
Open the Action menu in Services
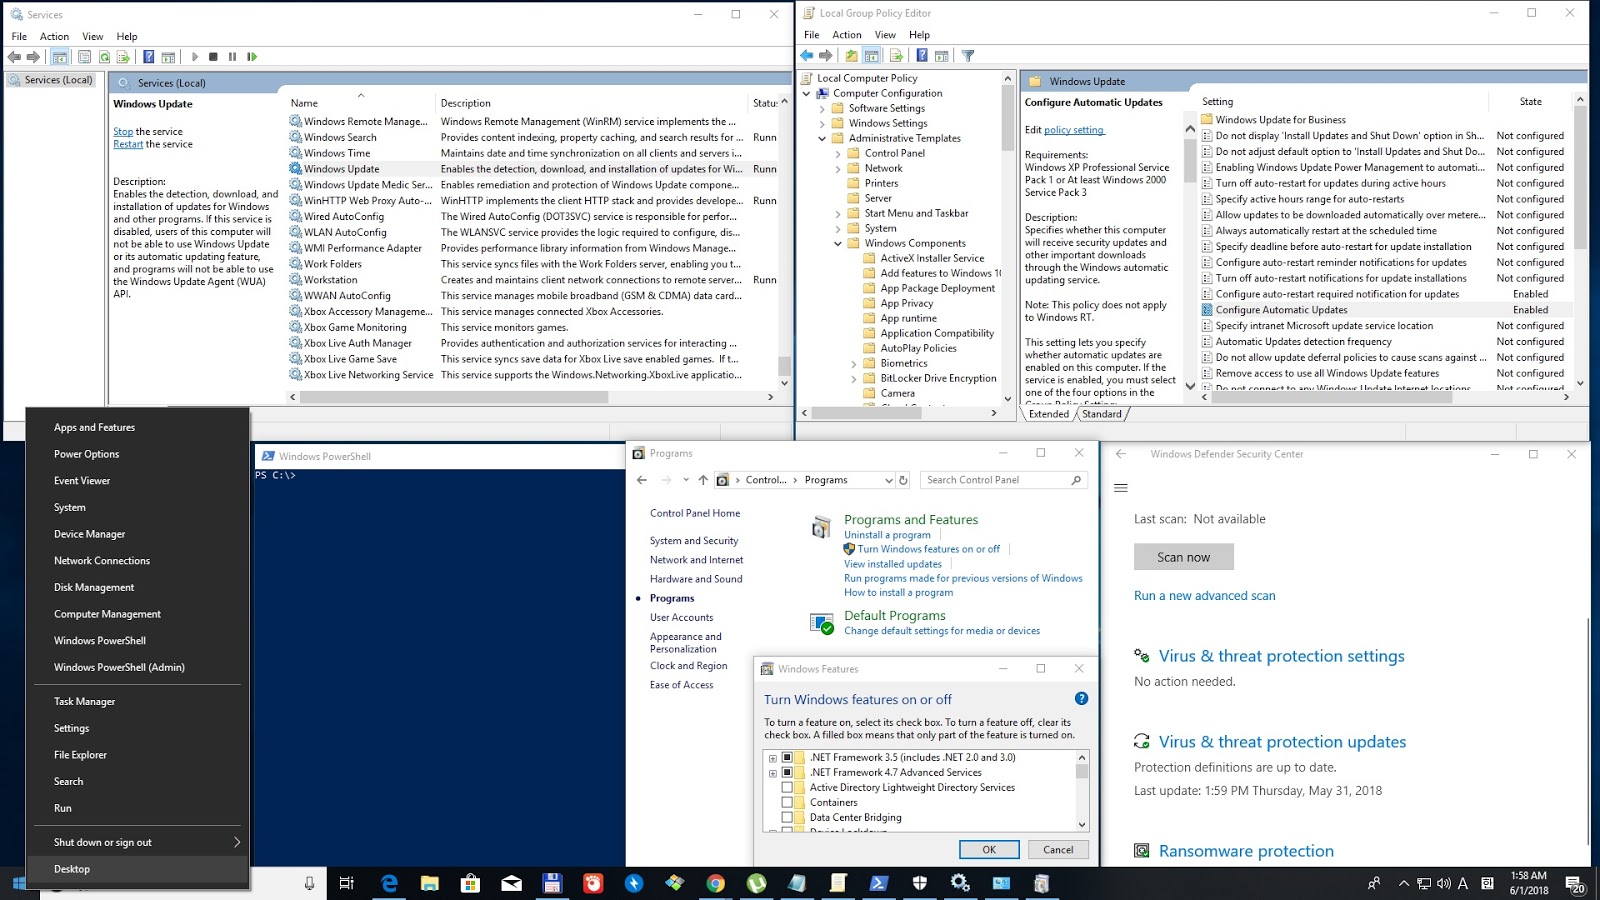coord(55,36)
